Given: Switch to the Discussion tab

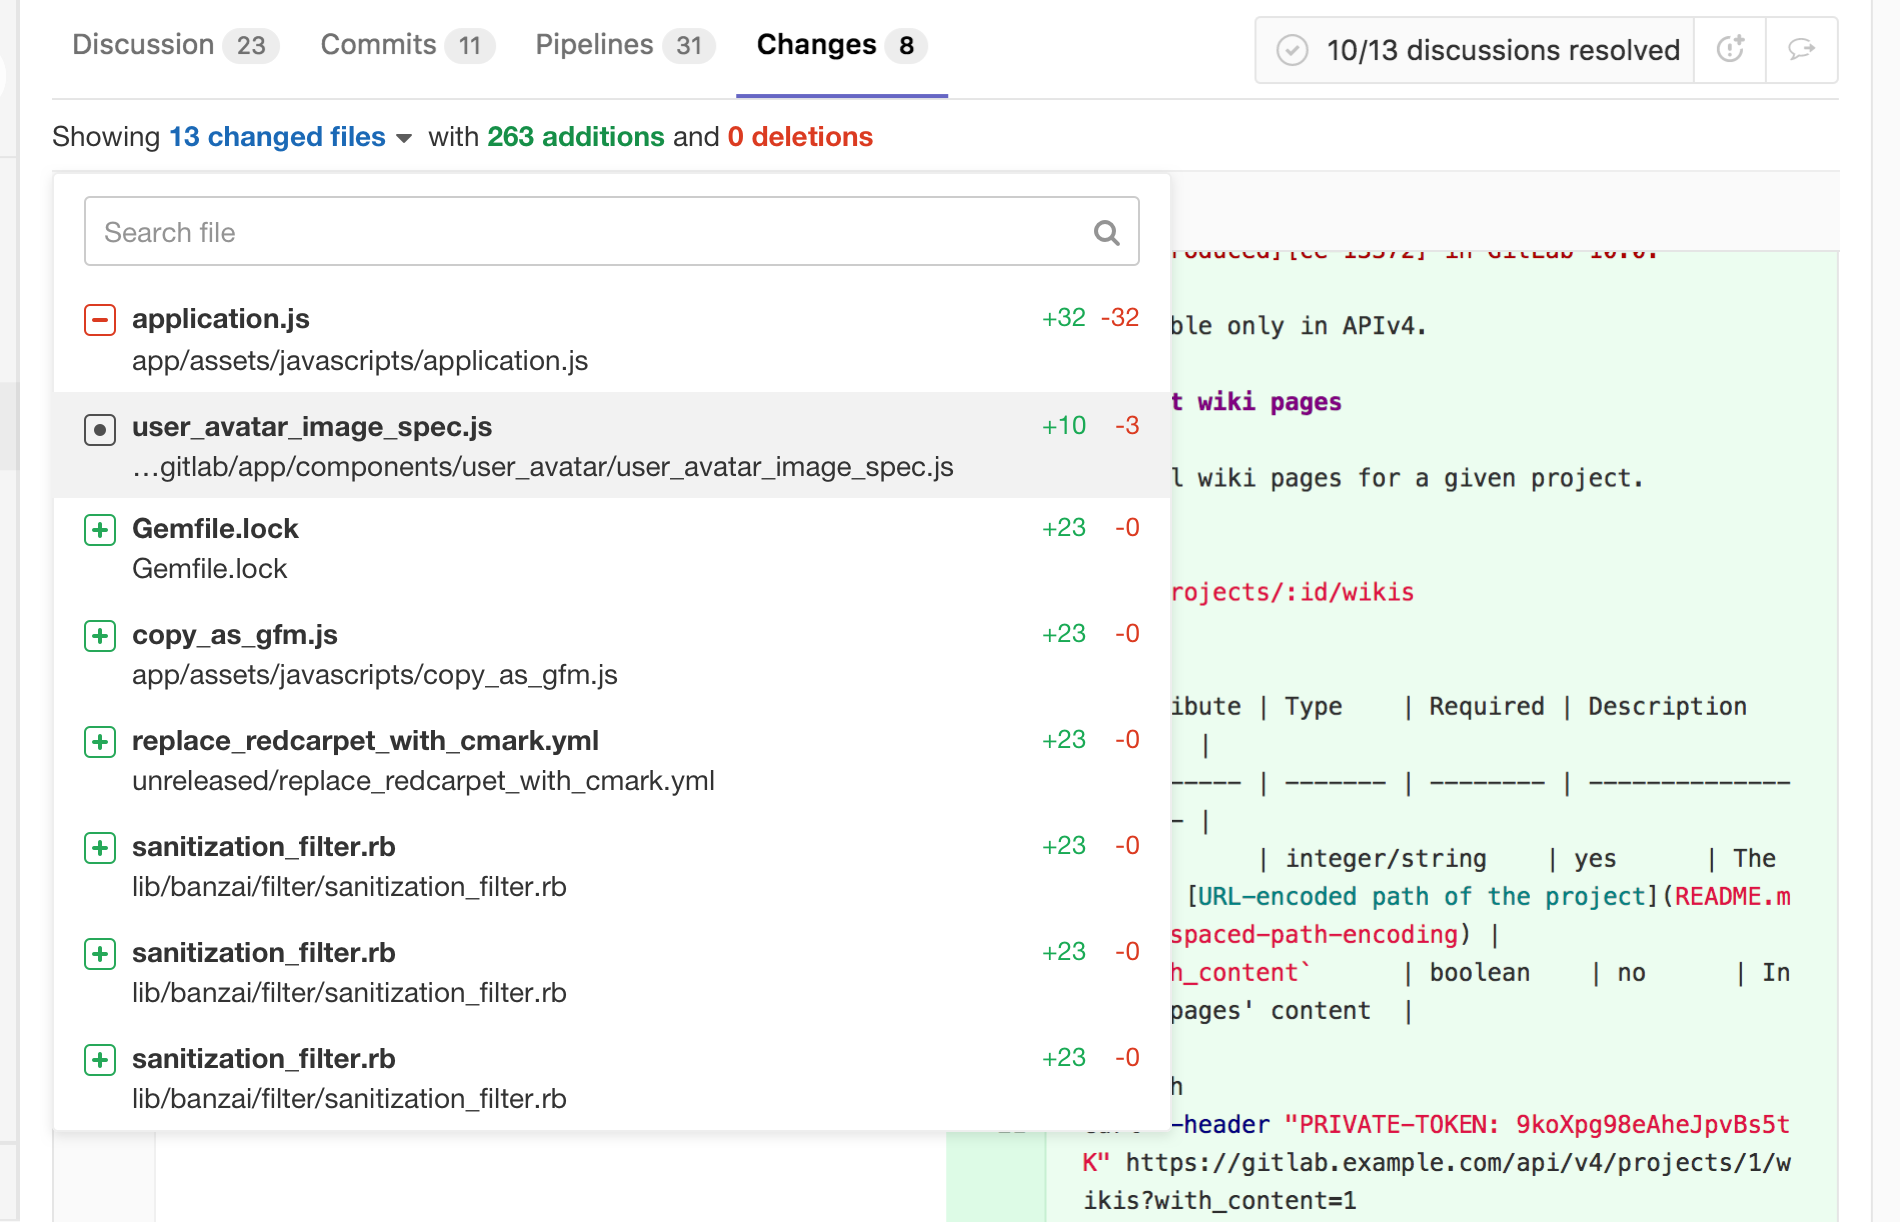Looking at the screenshot, I should (143, 45).
